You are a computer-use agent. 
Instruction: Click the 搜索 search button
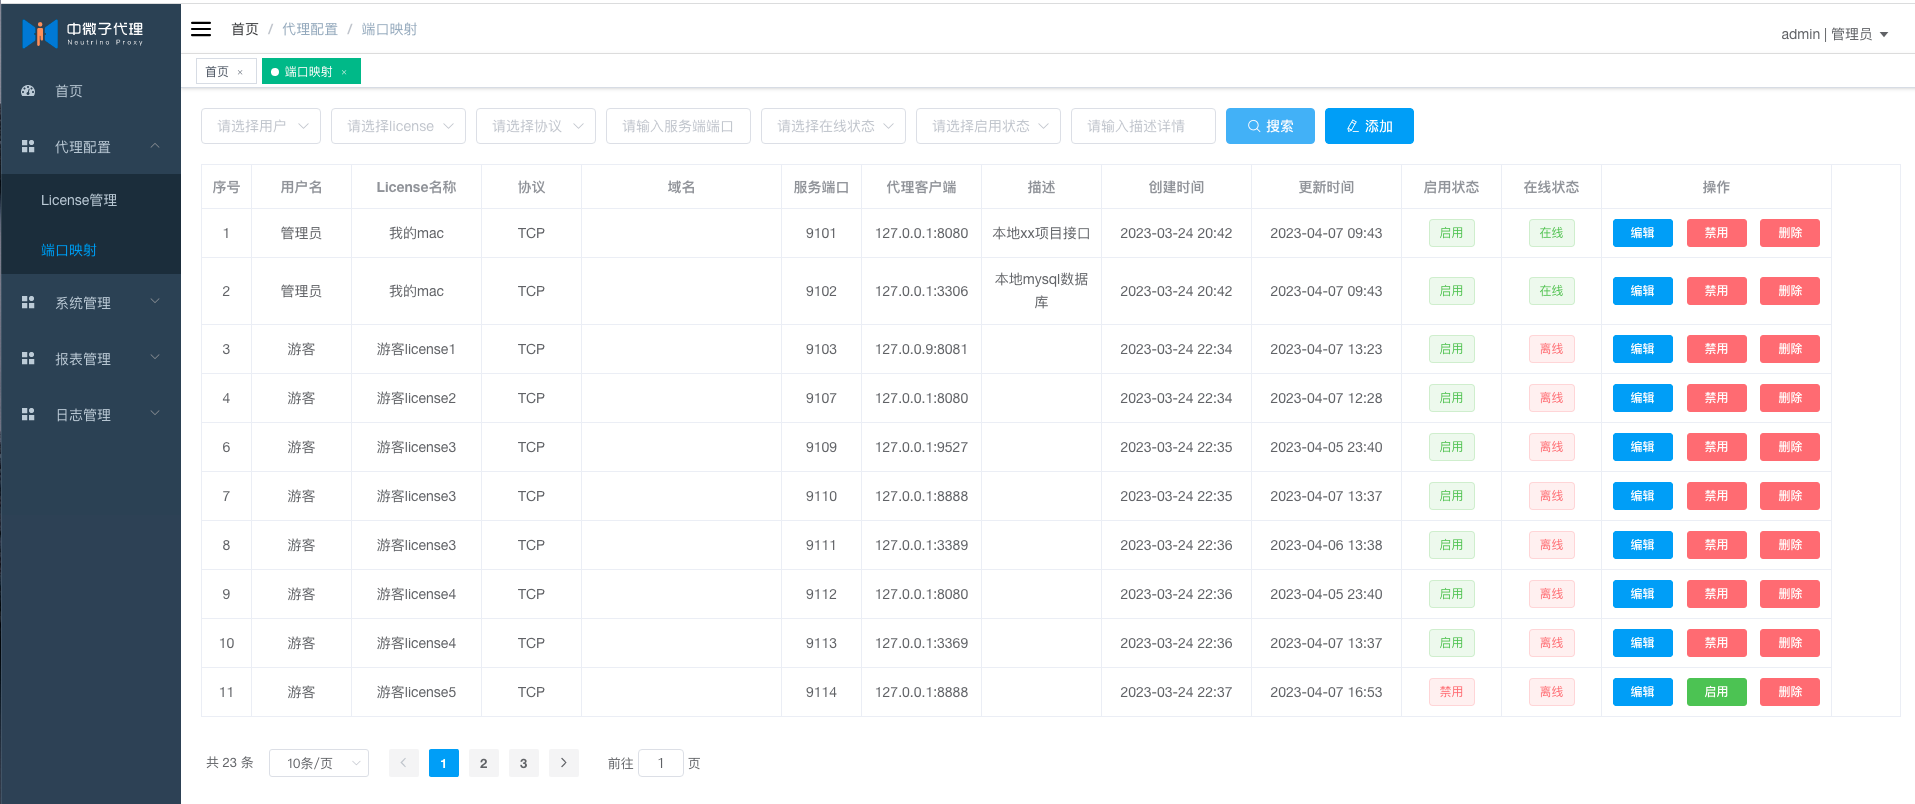pos(1270,126)
